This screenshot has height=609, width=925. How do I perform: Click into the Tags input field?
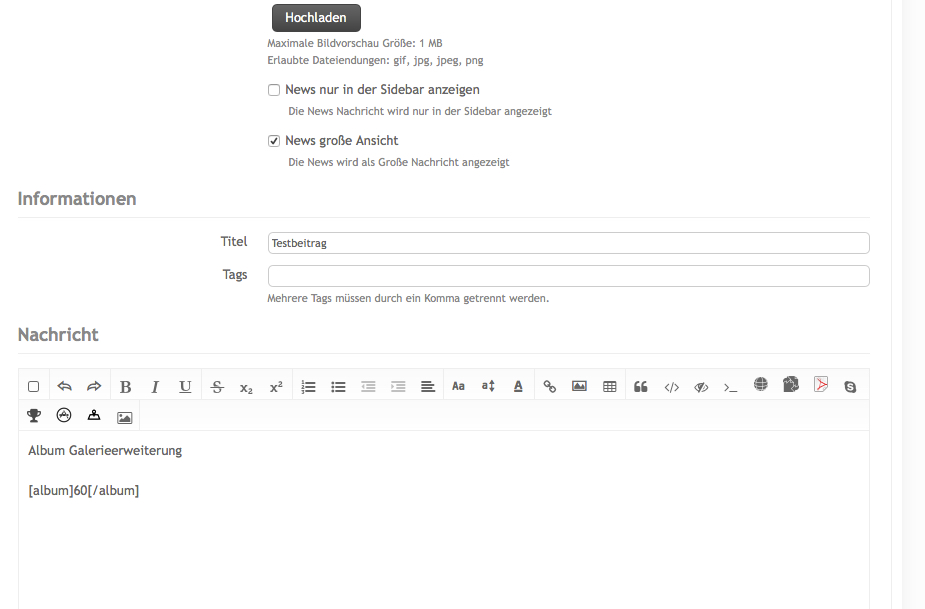point(568,275)
